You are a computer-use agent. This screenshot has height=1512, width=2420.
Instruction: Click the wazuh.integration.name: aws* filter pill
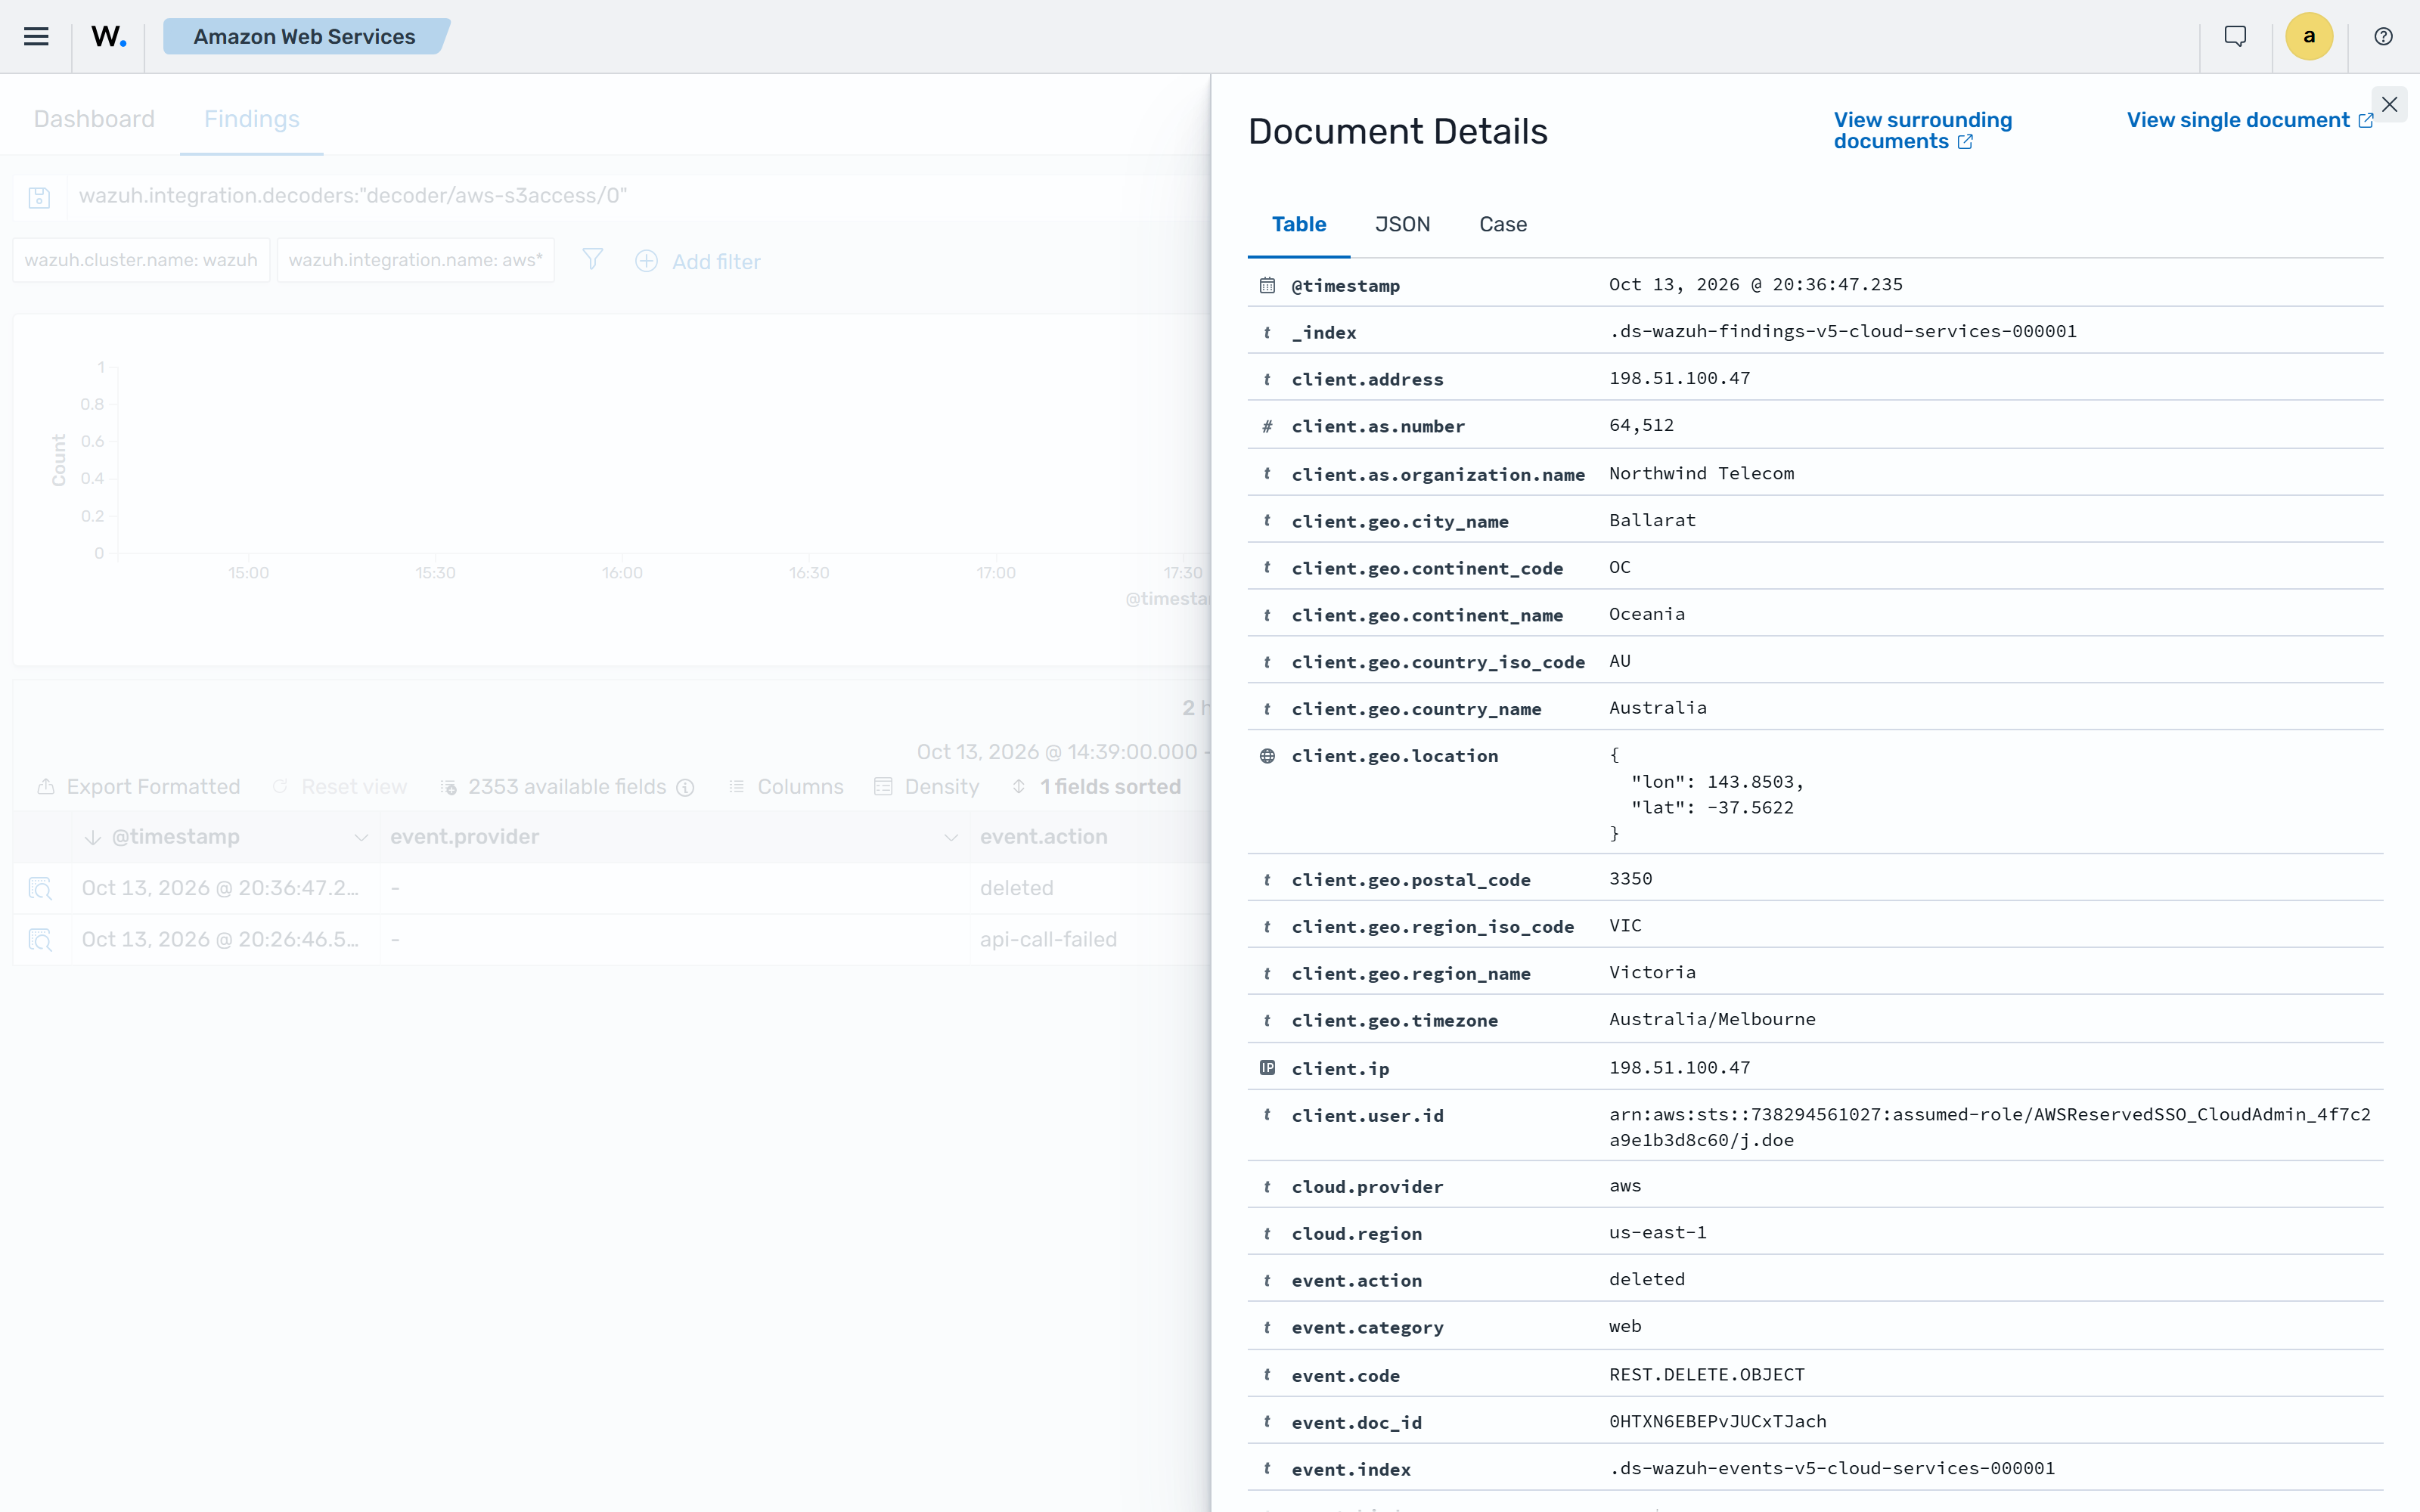click(416, 260)
